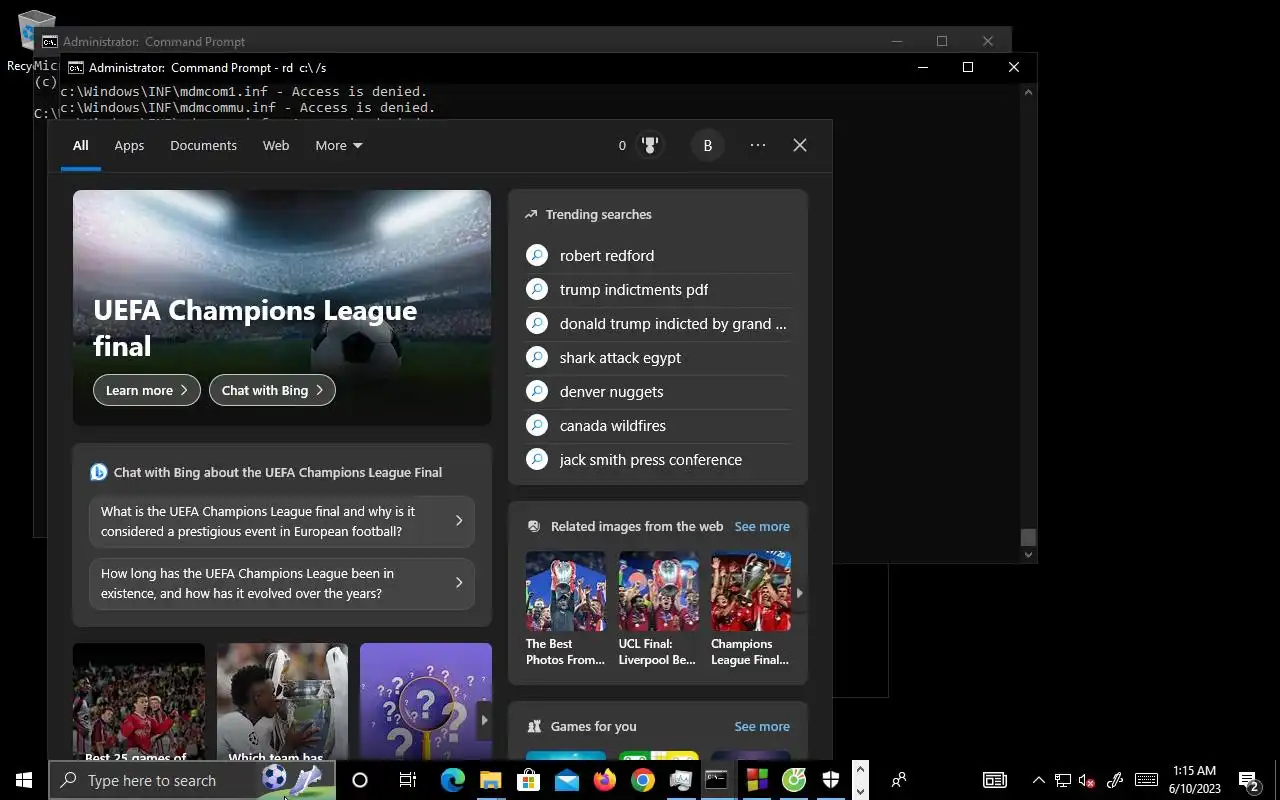
Task: Click the Command Prompt vertical scrollbar thumb
Action: point(1028,537)
